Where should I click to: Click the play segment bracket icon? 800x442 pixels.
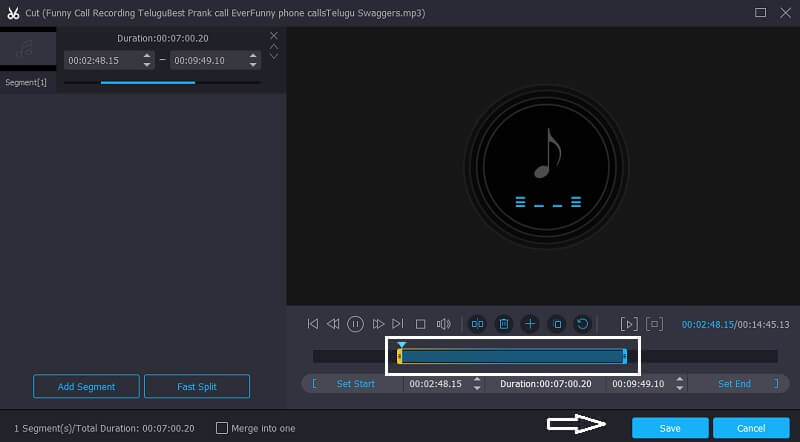[629, 324]
